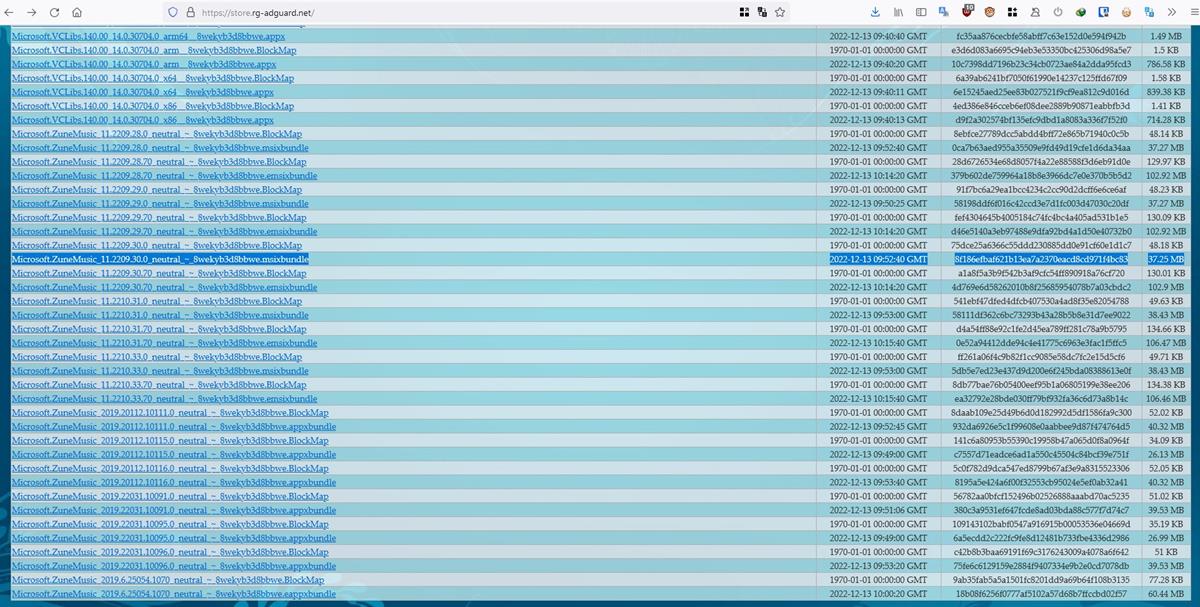Open the Library bookmarks icon

click(898, 12)
